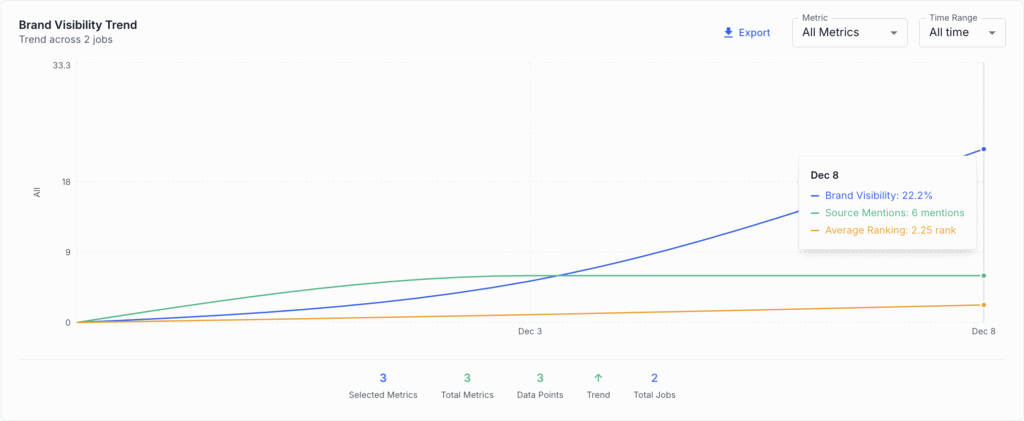Click the orange Average Ranking endpoint dot
Screen dimensions: 1024x421
click(x=984, y=305)
